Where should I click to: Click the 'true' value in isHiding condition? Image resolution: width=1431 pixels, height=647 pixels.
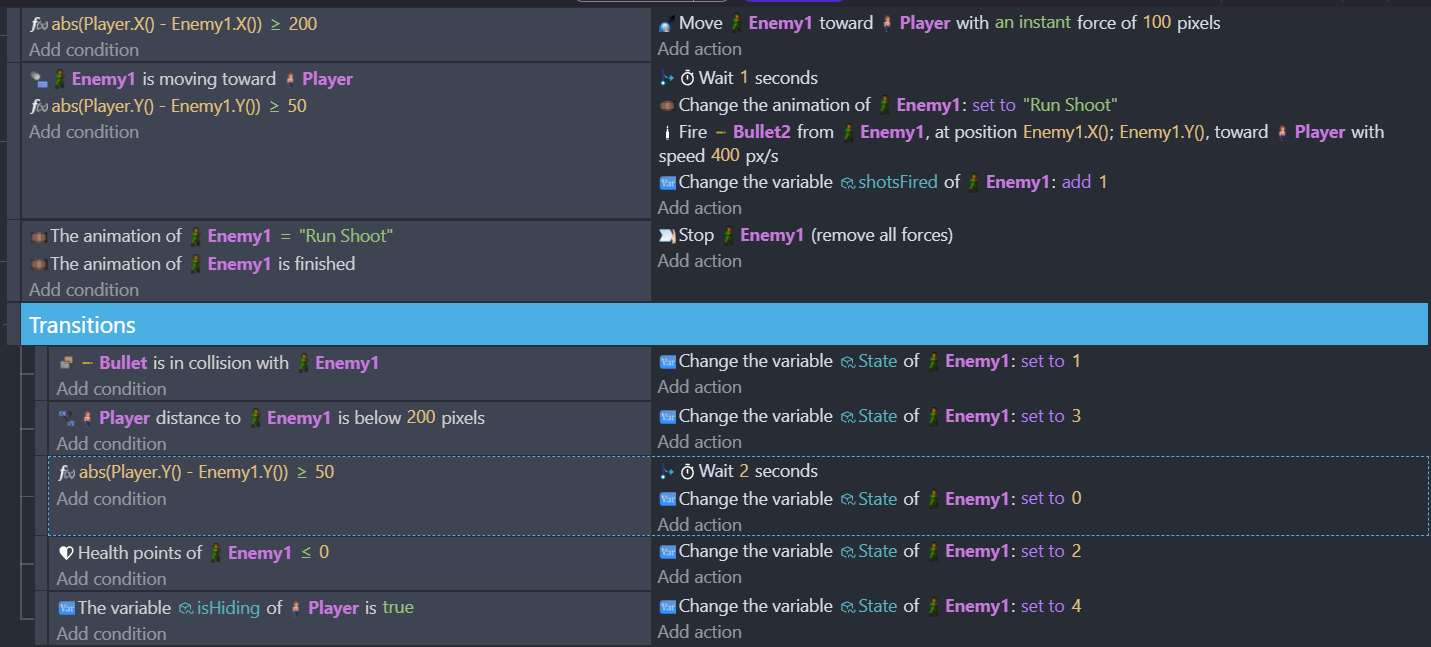tap(397, 607)
